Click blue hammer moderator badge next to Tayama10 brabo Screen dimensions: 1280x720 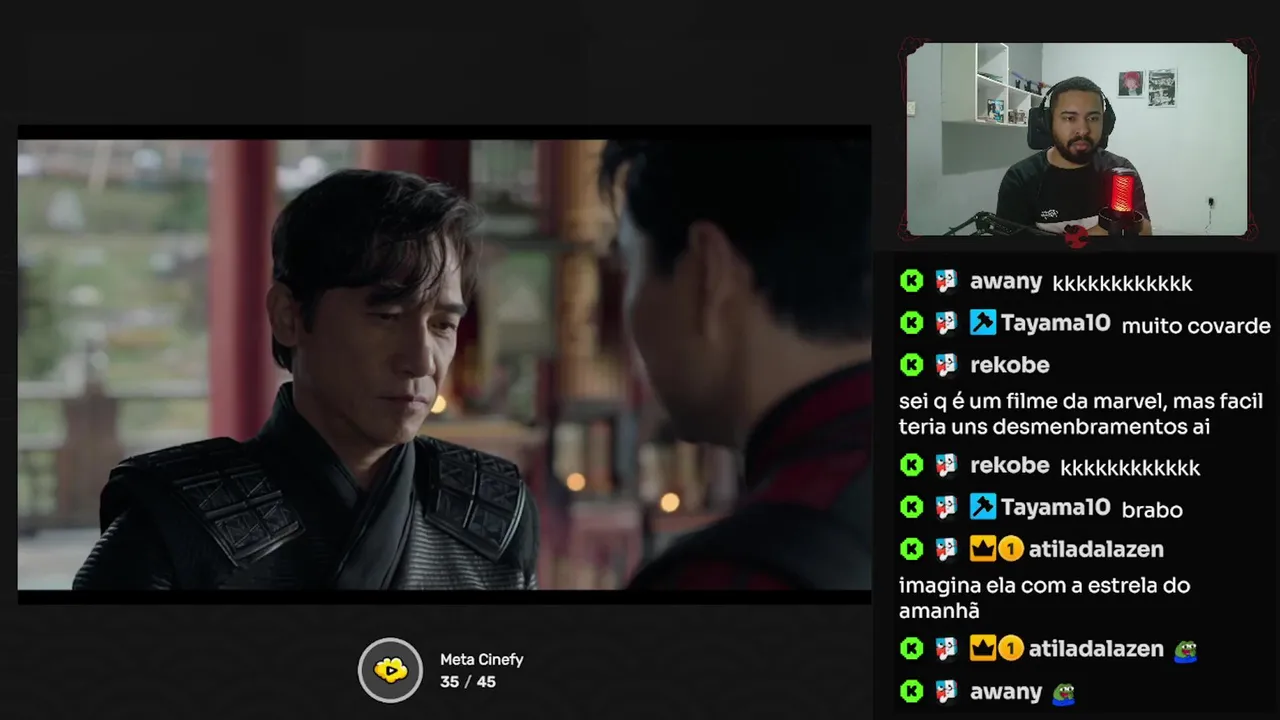coord(983,507)
